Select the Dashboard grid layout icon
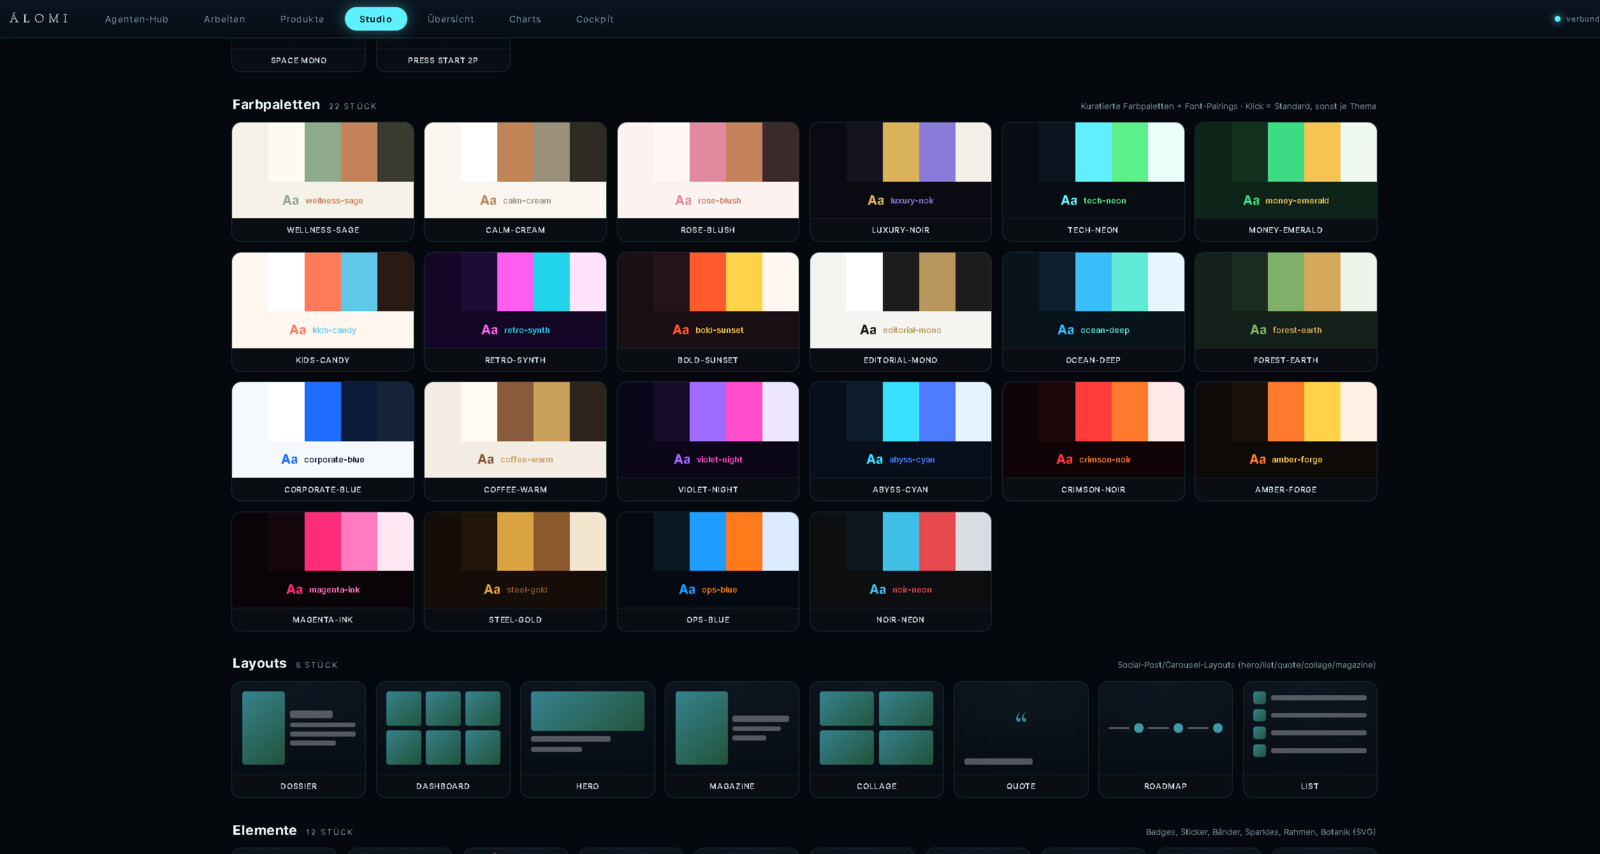This screenshot has width=1600, height=854. tap(443, 739)
